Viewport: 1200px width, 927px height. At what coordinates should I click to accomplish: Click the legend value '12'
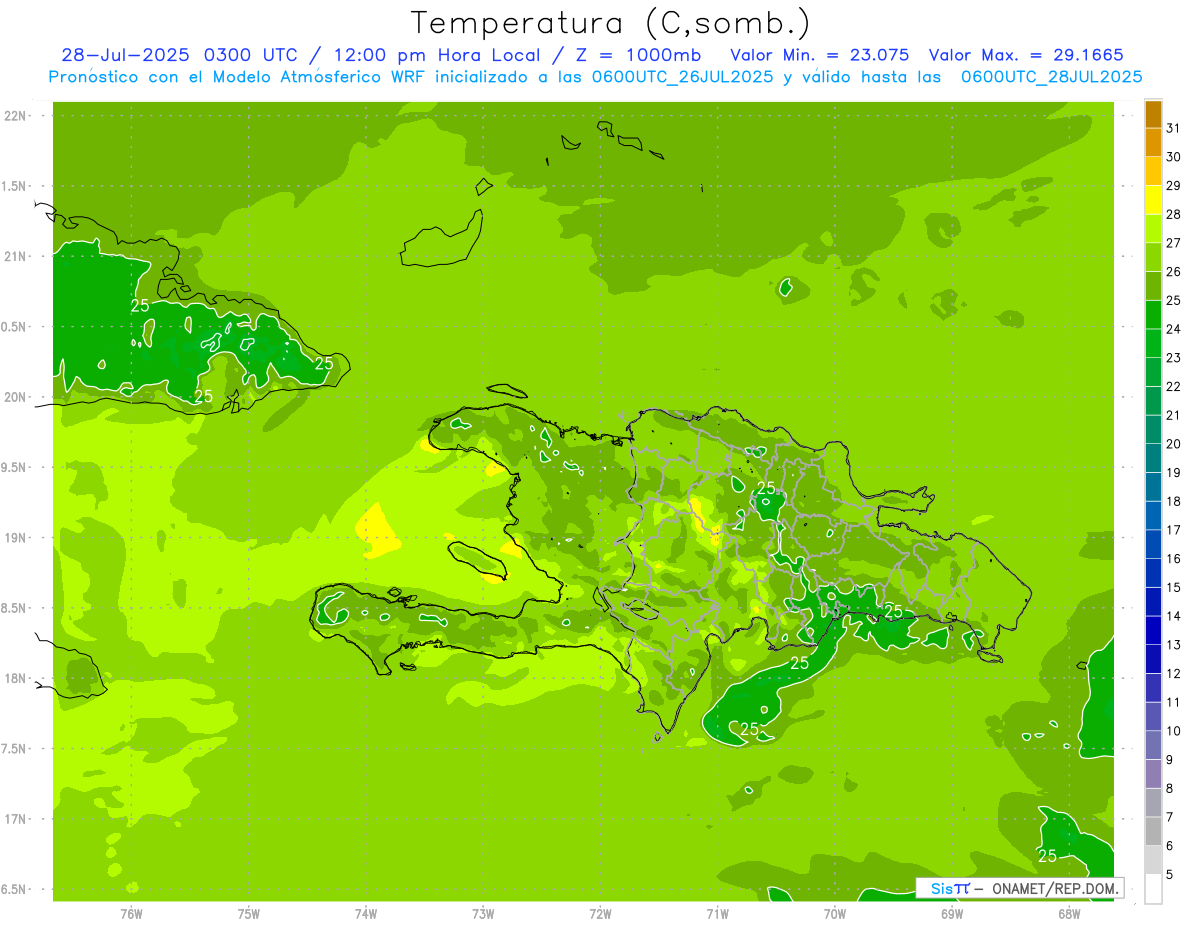tap(1174, 674)
